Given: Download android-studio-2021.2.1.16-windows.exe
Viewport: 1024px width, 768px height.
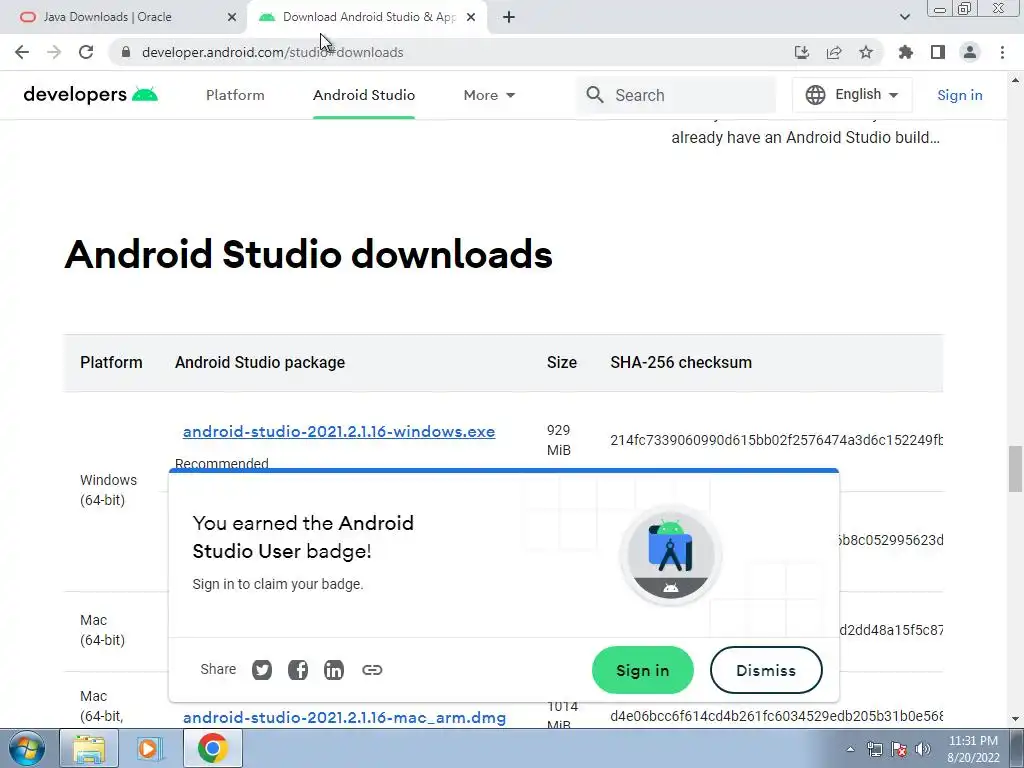Looking at the screenshot, I should [x=339, y=432].
